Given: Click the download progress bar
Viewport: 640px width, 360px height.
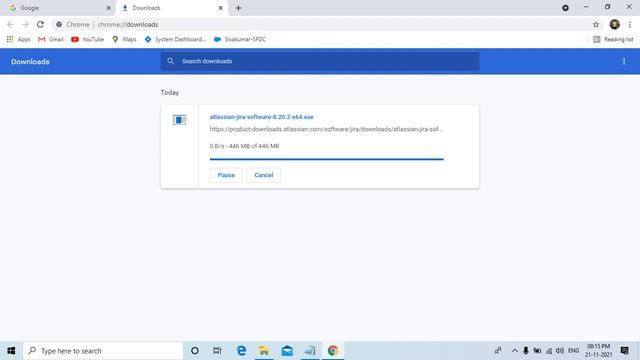Looking at the screenshot, I should click(x=327, y=159).
